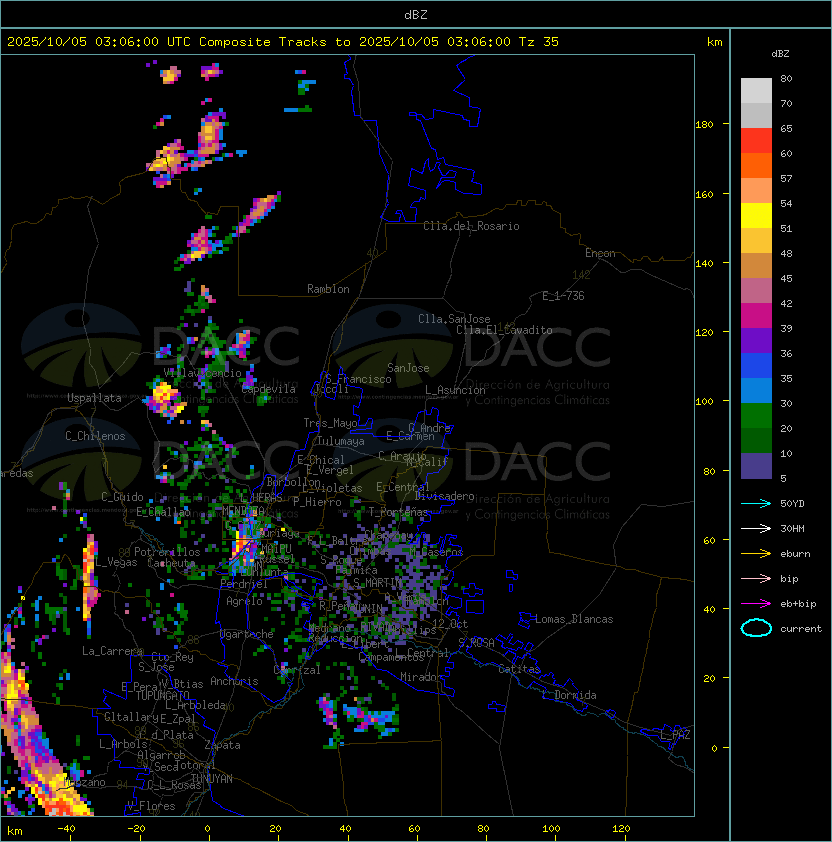Screen dimensions: 832x842
Task: Click the 'Clla.del_Rosario' map label
Action: 471,226
